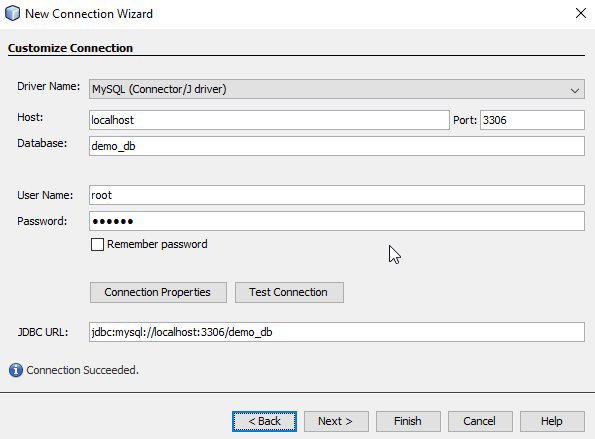Open the Driver Name dropdown arrow
This screenshot has width=595, height=439.
575,90
